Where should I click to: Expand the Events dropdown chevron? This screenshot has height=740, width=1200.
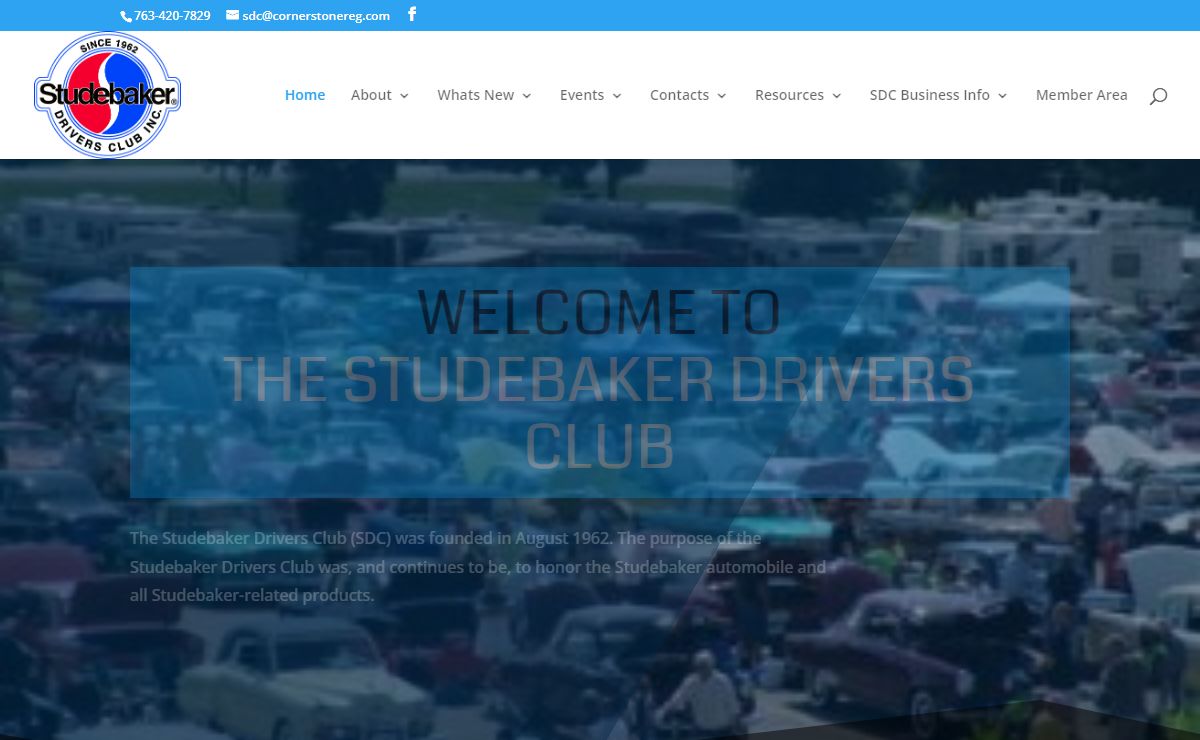click(617, 96)
